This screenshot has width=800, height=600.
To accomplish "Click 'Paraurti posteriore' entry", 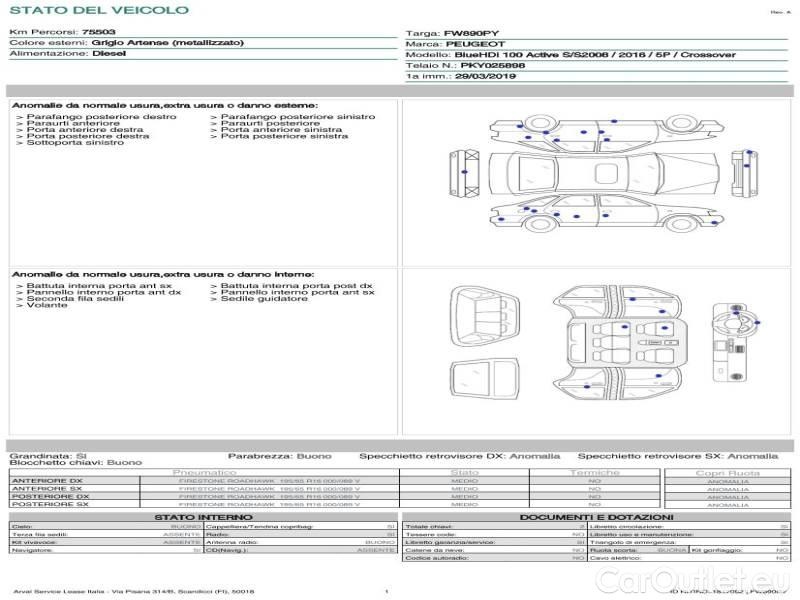I will pyautogui.click(x=270, y=123).
